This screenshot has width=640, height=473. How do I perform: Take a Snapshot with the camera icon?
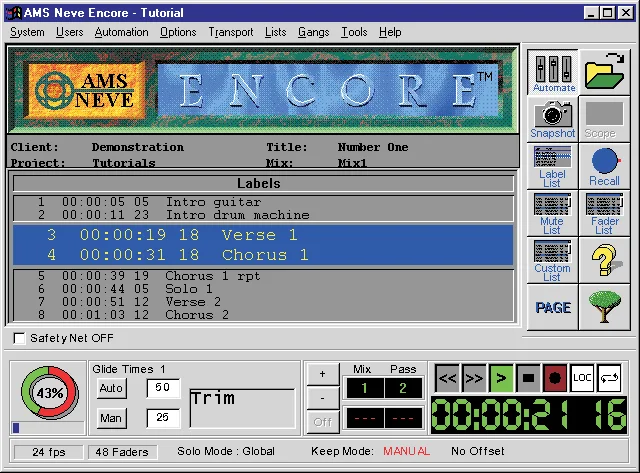(x=553, y=119)
